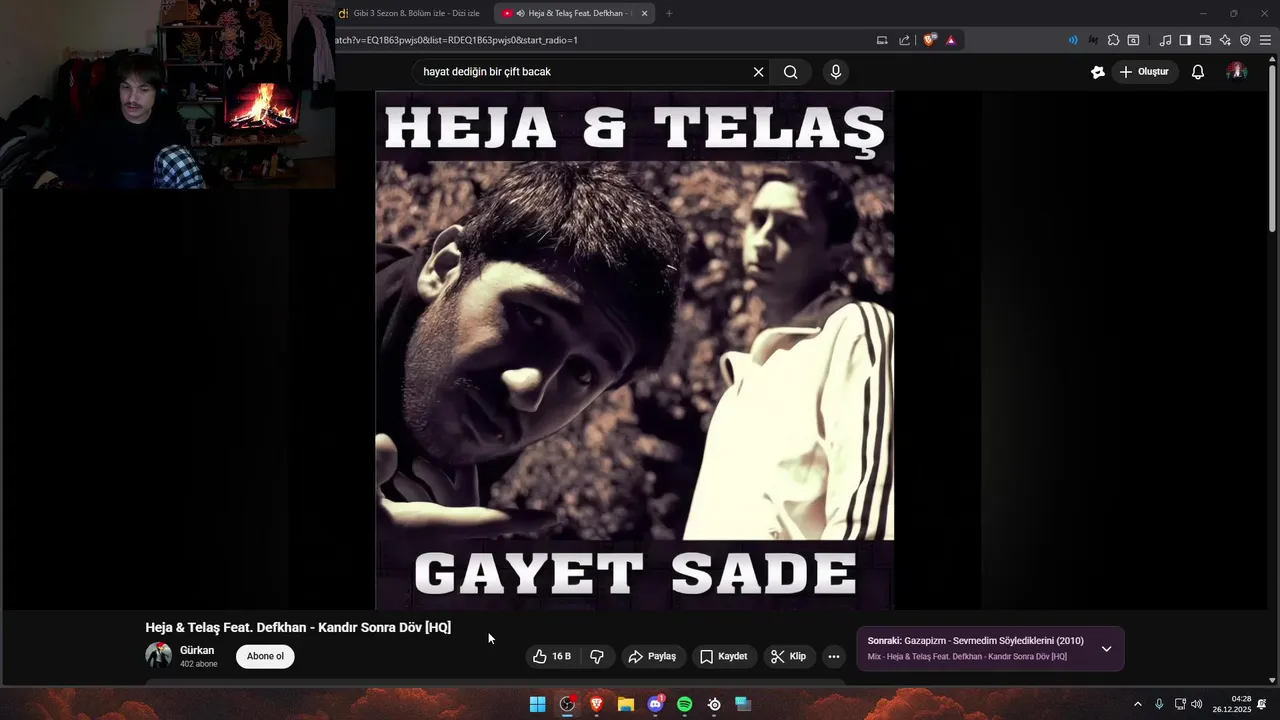Open the SteelSeries icon in the taskbar
The height and width of the screenshot is (720, 1280).
click(714, 704)
